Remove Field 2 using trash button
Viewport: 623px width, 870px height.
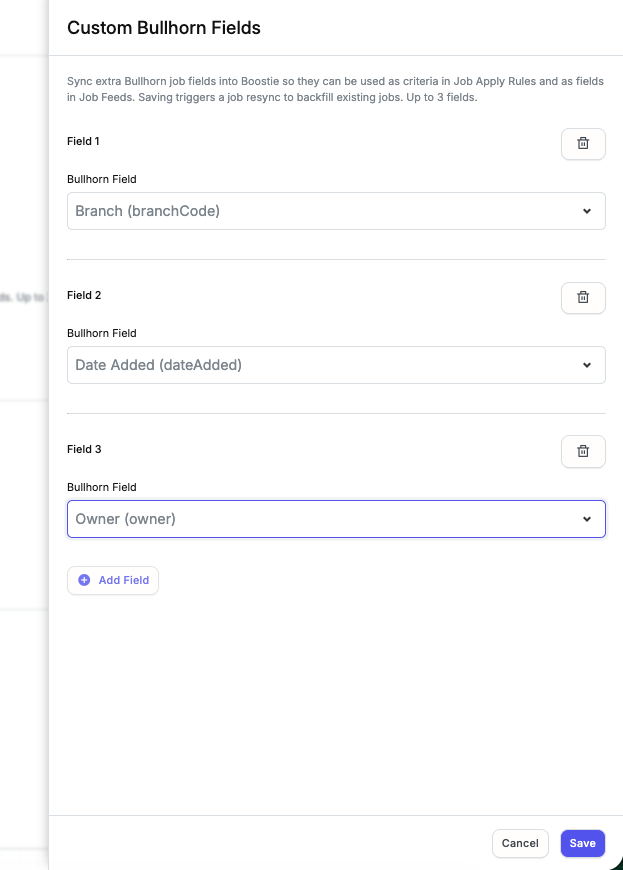583,298
